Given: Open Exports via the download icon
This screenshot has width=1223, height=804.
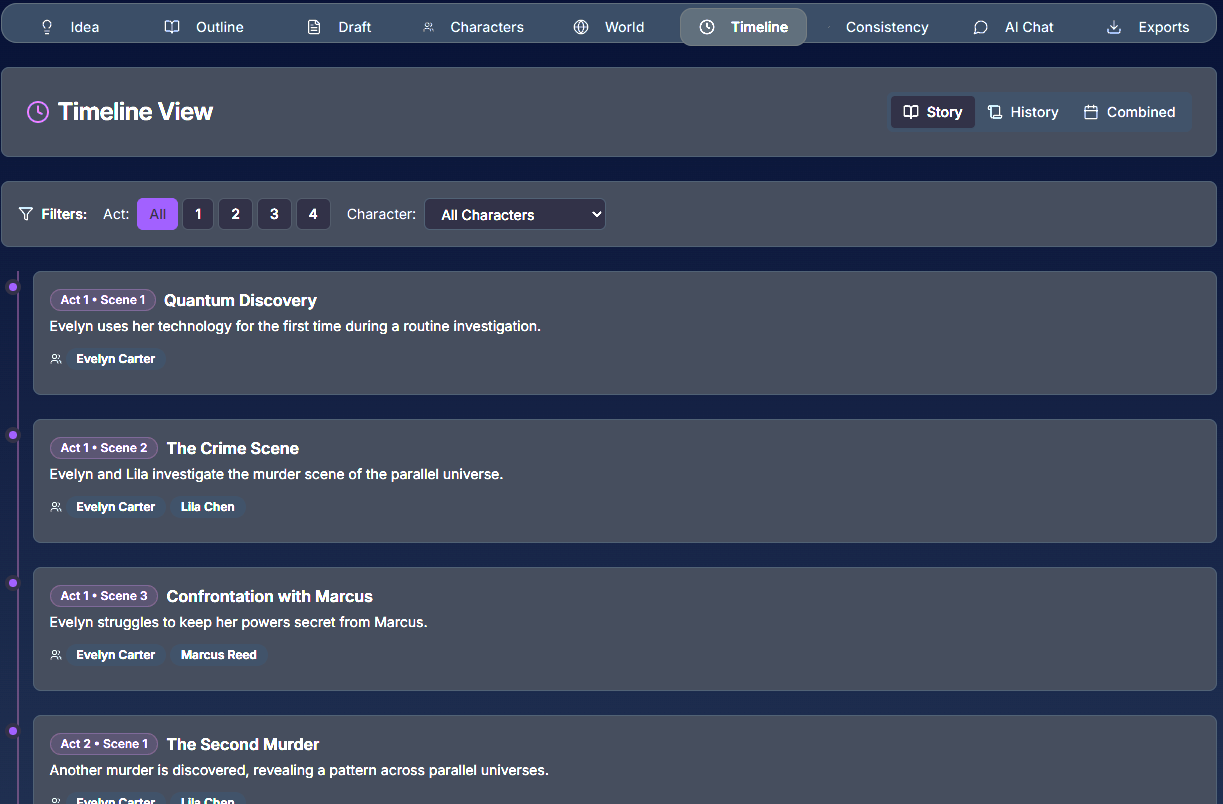Looking at the screenshot, I should [1113, 27].
